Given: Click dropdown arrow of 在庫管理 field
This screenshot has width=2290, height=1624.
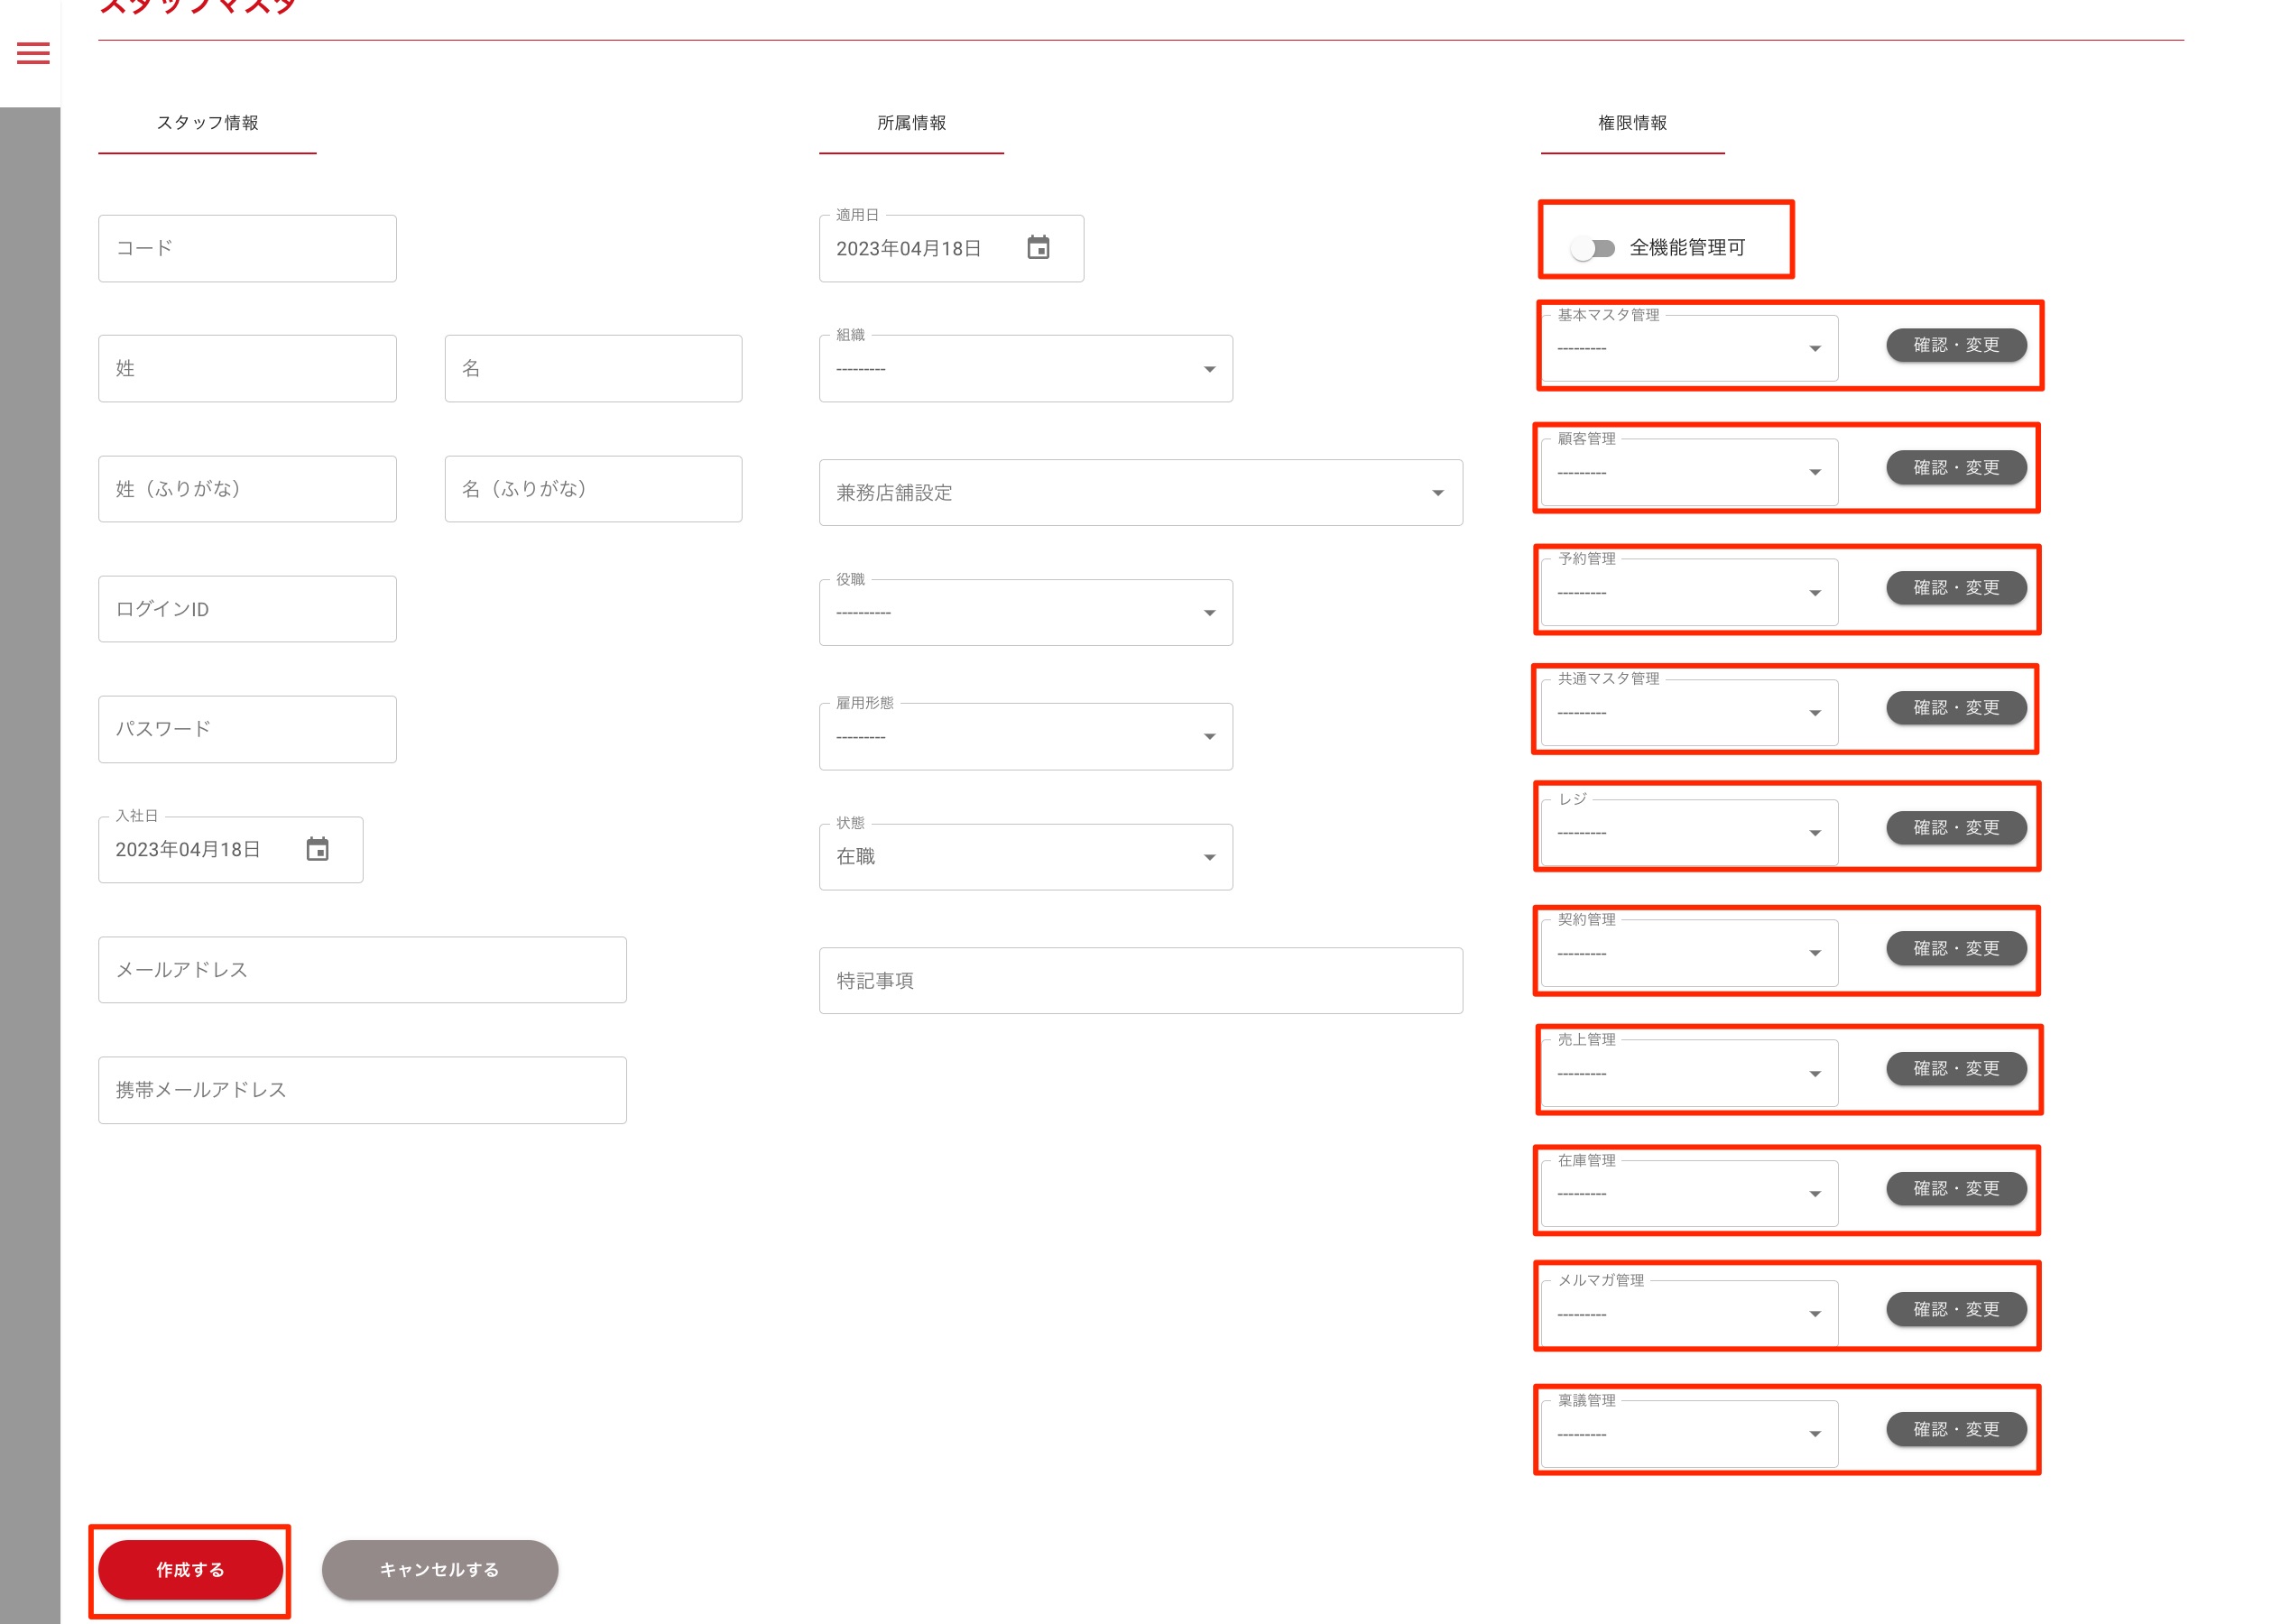Looking at the screenshot, I should click(x=1814, y=1194).
